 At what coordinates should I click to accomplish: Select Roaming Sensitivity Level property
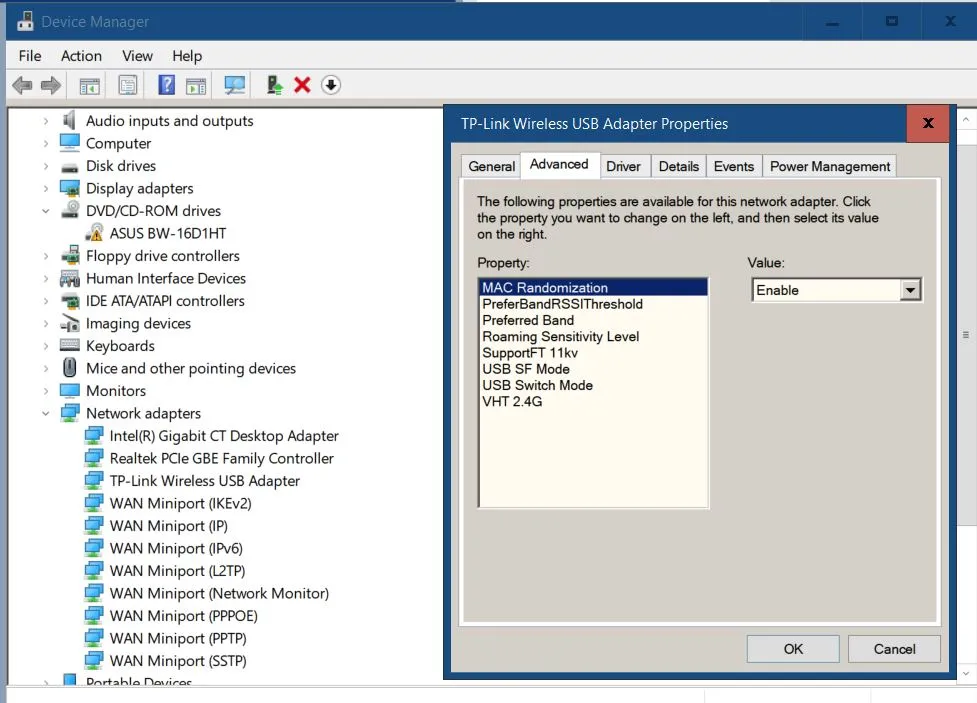coord(593,337)
